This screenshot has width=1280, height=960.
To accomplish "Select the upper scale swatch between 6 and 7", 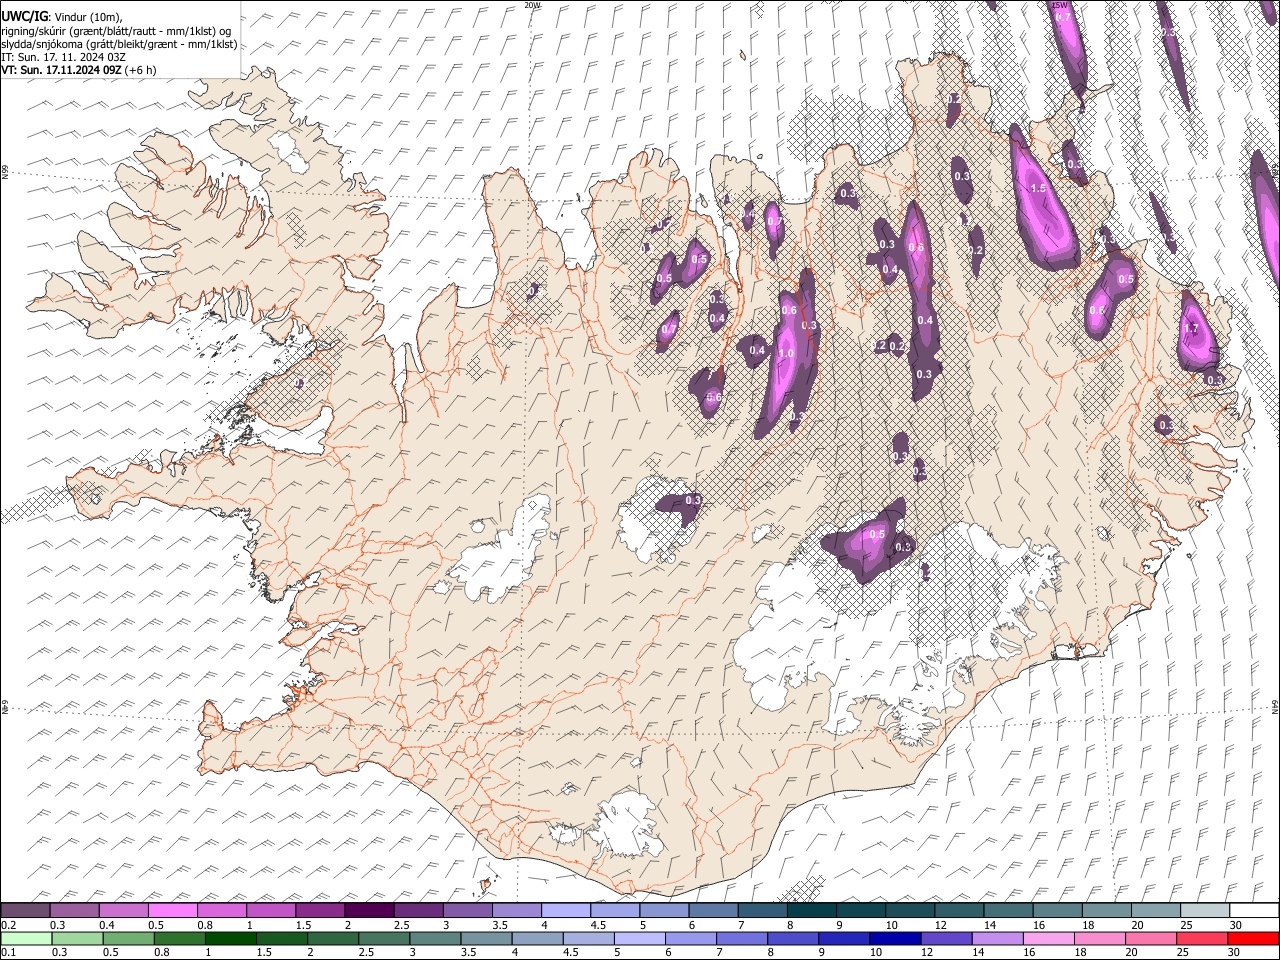I will [714, 911].
